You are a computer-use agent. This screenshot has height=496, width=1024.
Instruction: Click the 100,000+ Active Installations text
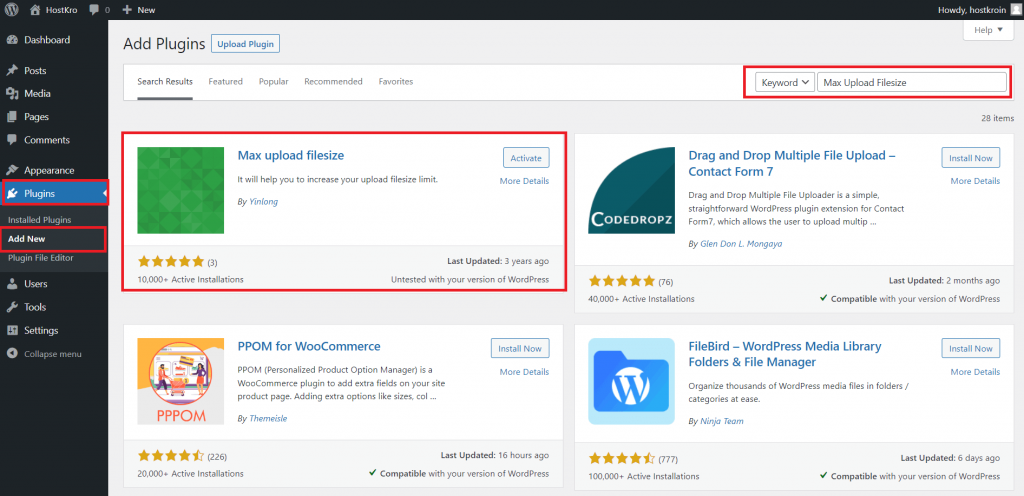[643, 476]
